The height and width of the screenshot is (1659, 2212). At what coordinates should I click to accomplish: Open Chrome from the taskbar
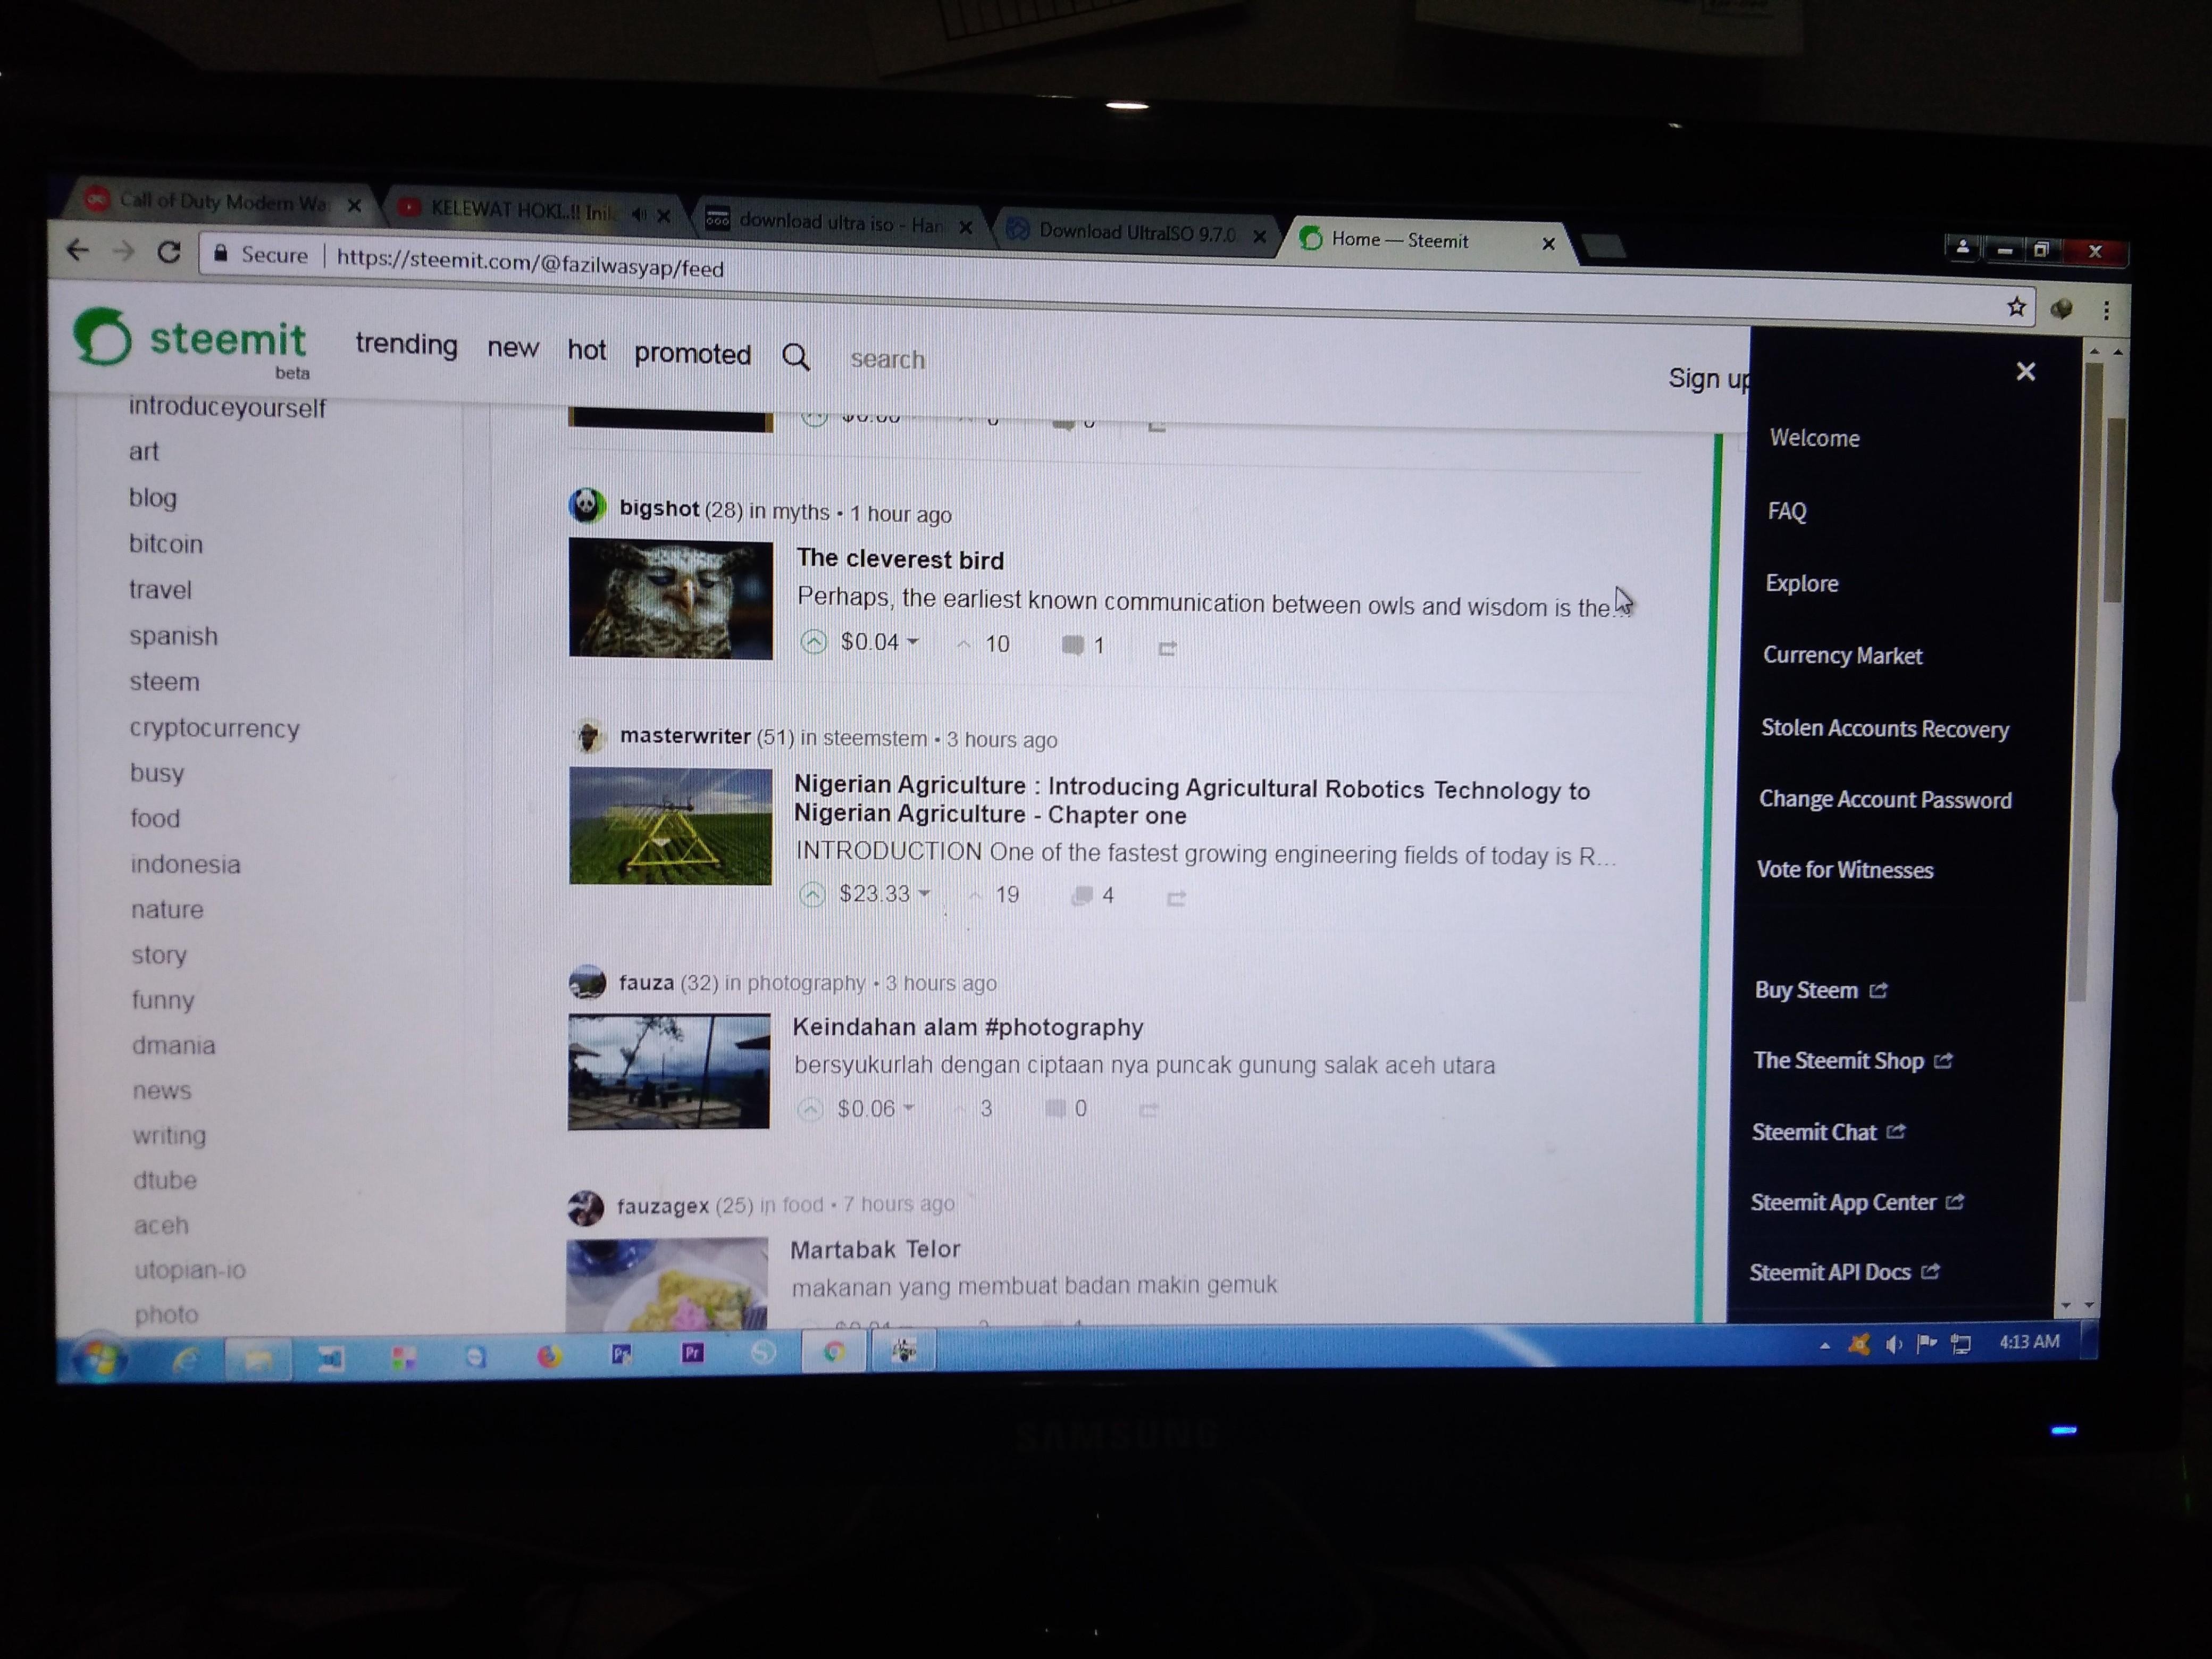pos(834,1353)
